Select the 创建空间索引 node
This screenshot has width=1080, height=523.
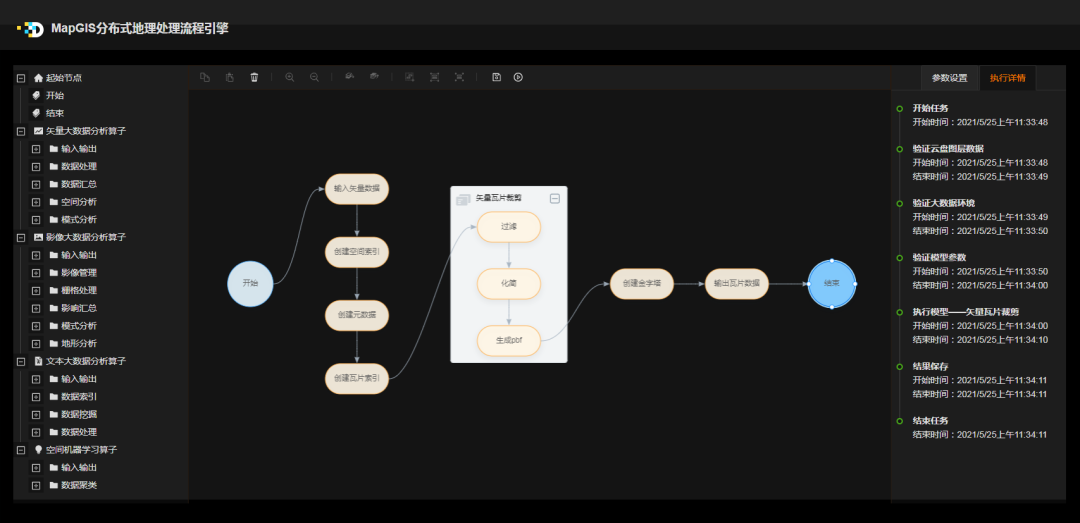pyautogui.click(x=357, y=252)
